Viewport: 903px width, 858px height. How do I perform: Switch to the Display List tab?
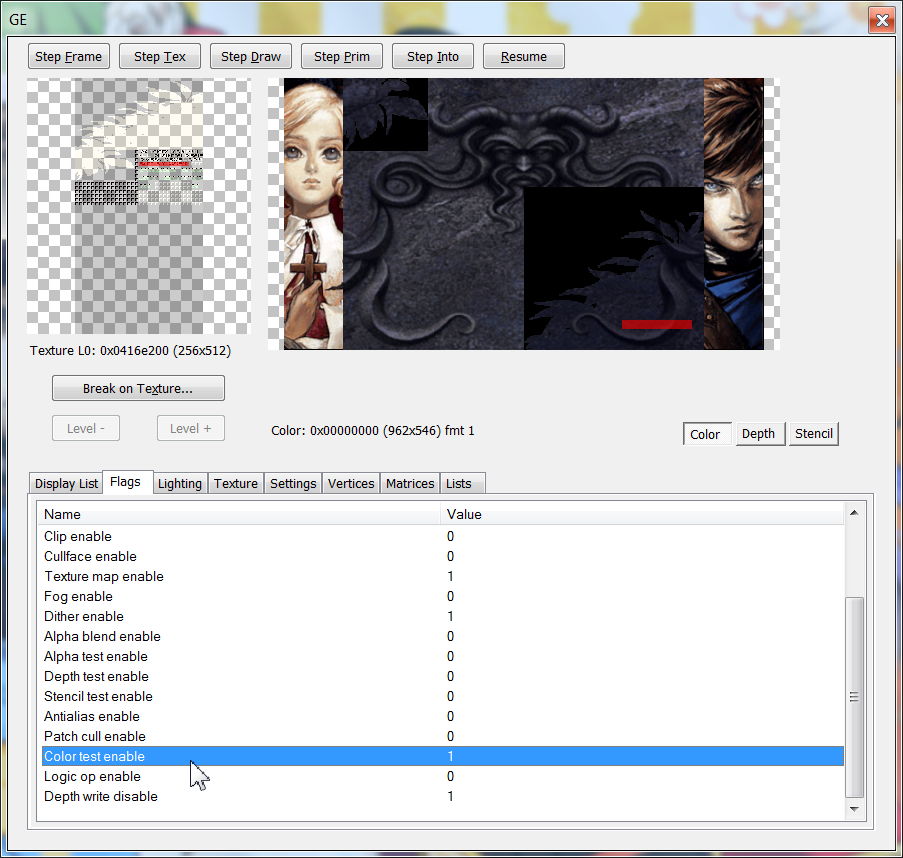(x=66, y=484)
